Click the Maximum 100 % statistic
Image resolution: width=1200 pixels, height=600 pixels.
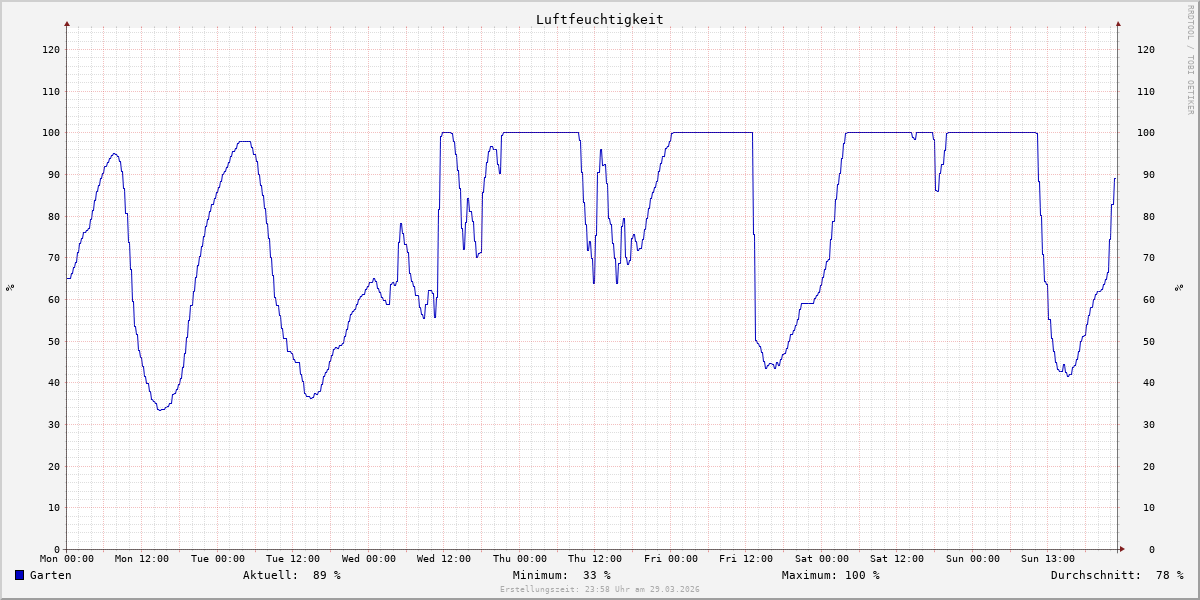[830, 575]
